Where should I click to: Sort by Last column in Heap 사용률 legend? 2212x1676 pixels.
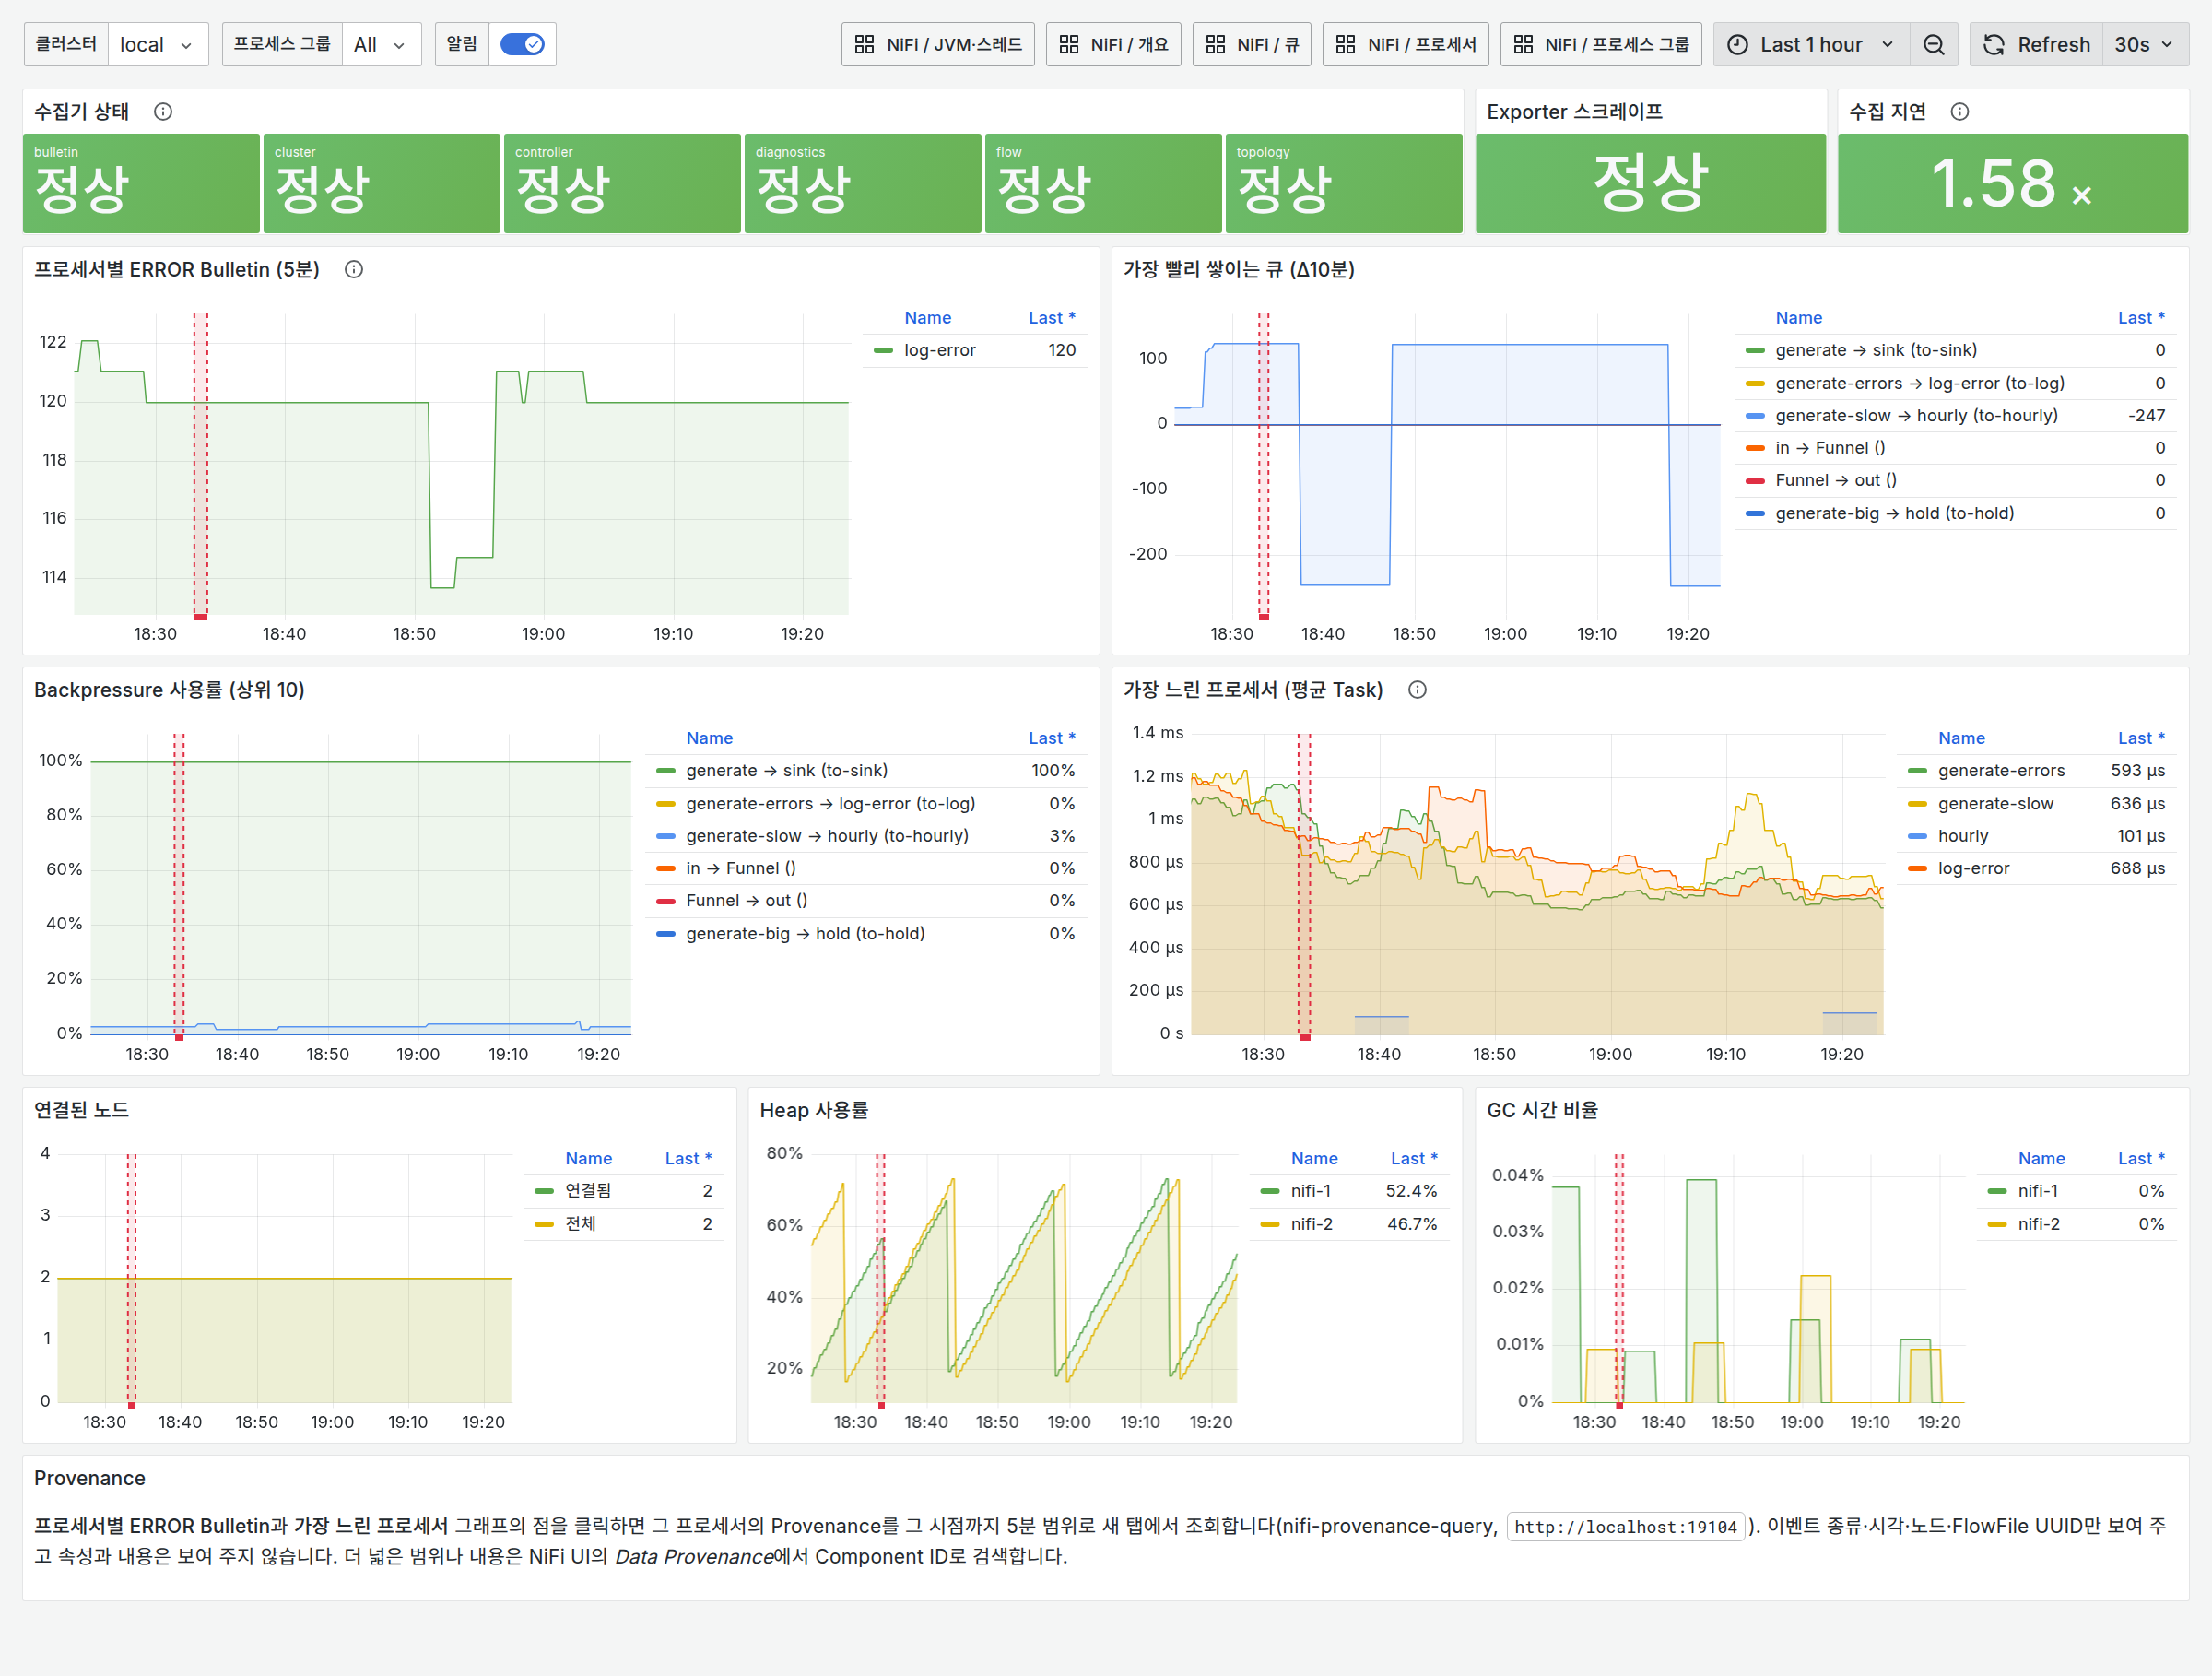[x=1413, y=1158]
